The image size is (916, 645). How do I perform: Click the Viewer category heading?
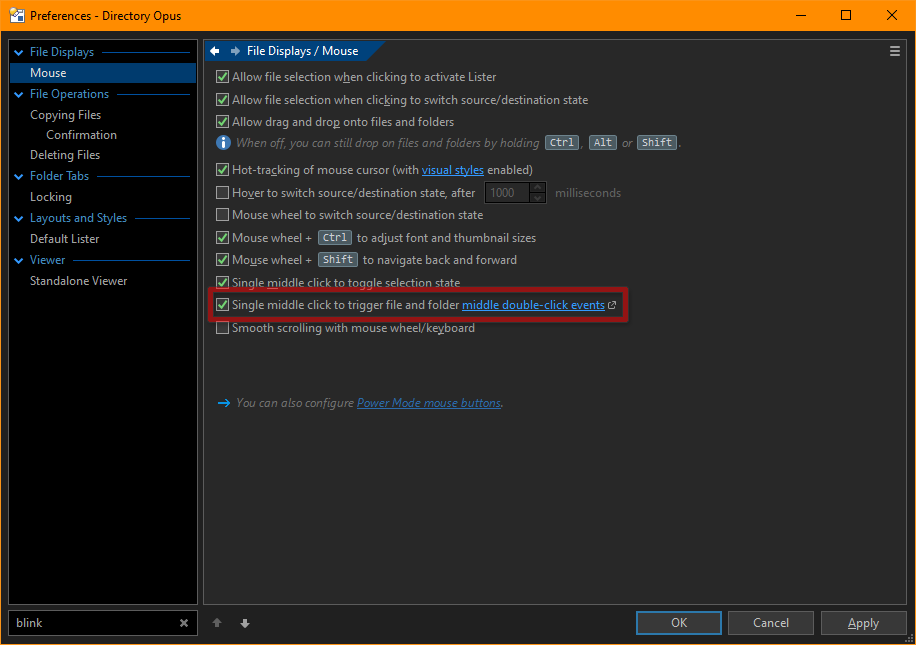click(x=47, y=260)
